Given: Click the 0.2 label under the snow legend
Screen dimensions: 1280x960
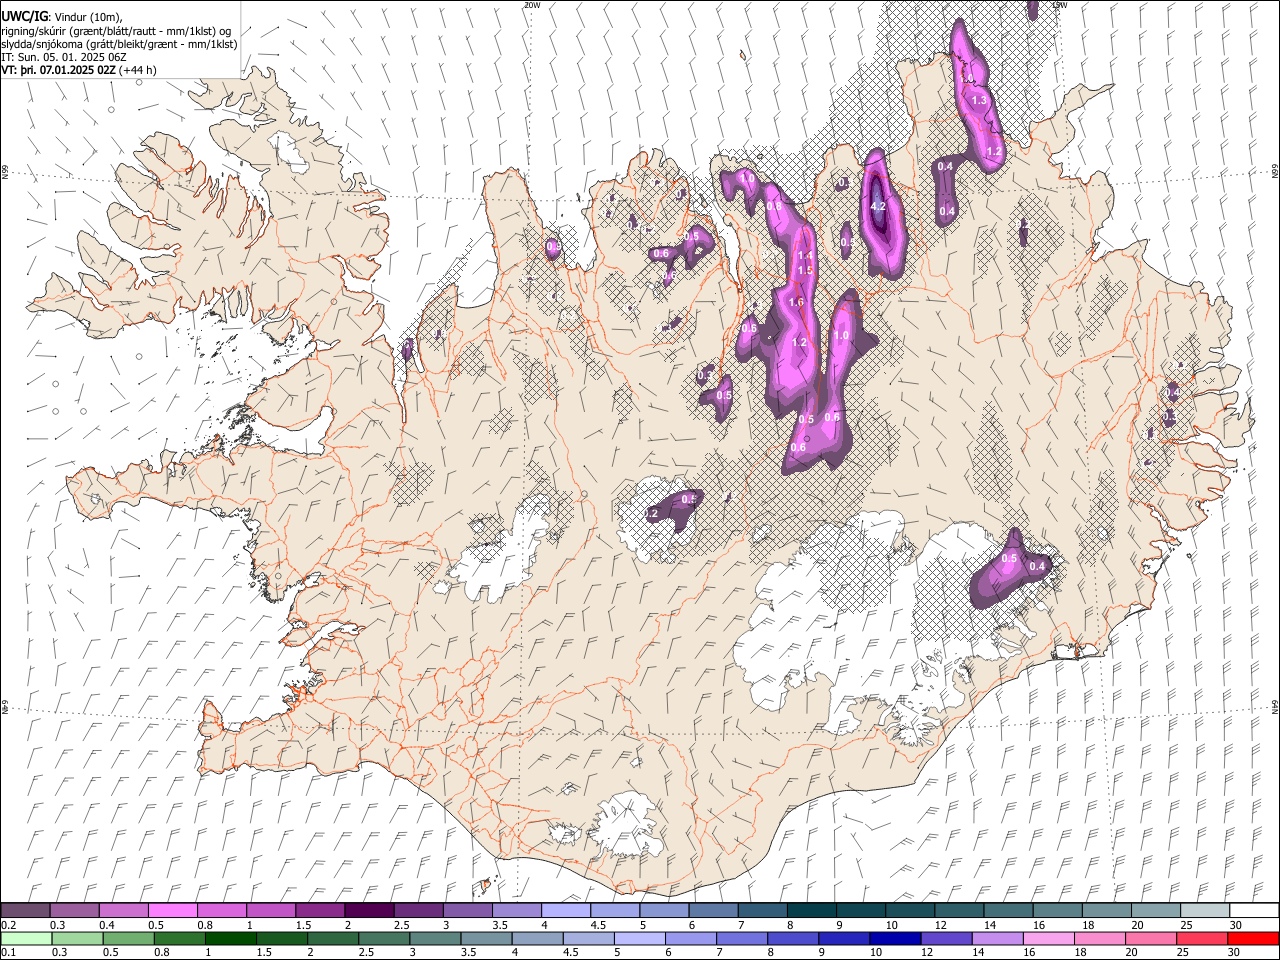Looking at the screenshot, I should [9, 925].
